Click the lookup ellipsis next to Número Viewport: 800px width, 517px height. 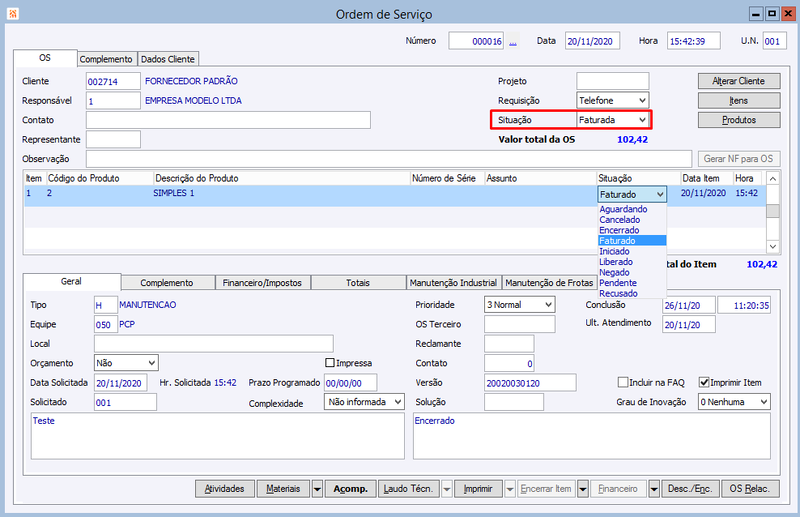pyautogui.click(x=513, y=41)
